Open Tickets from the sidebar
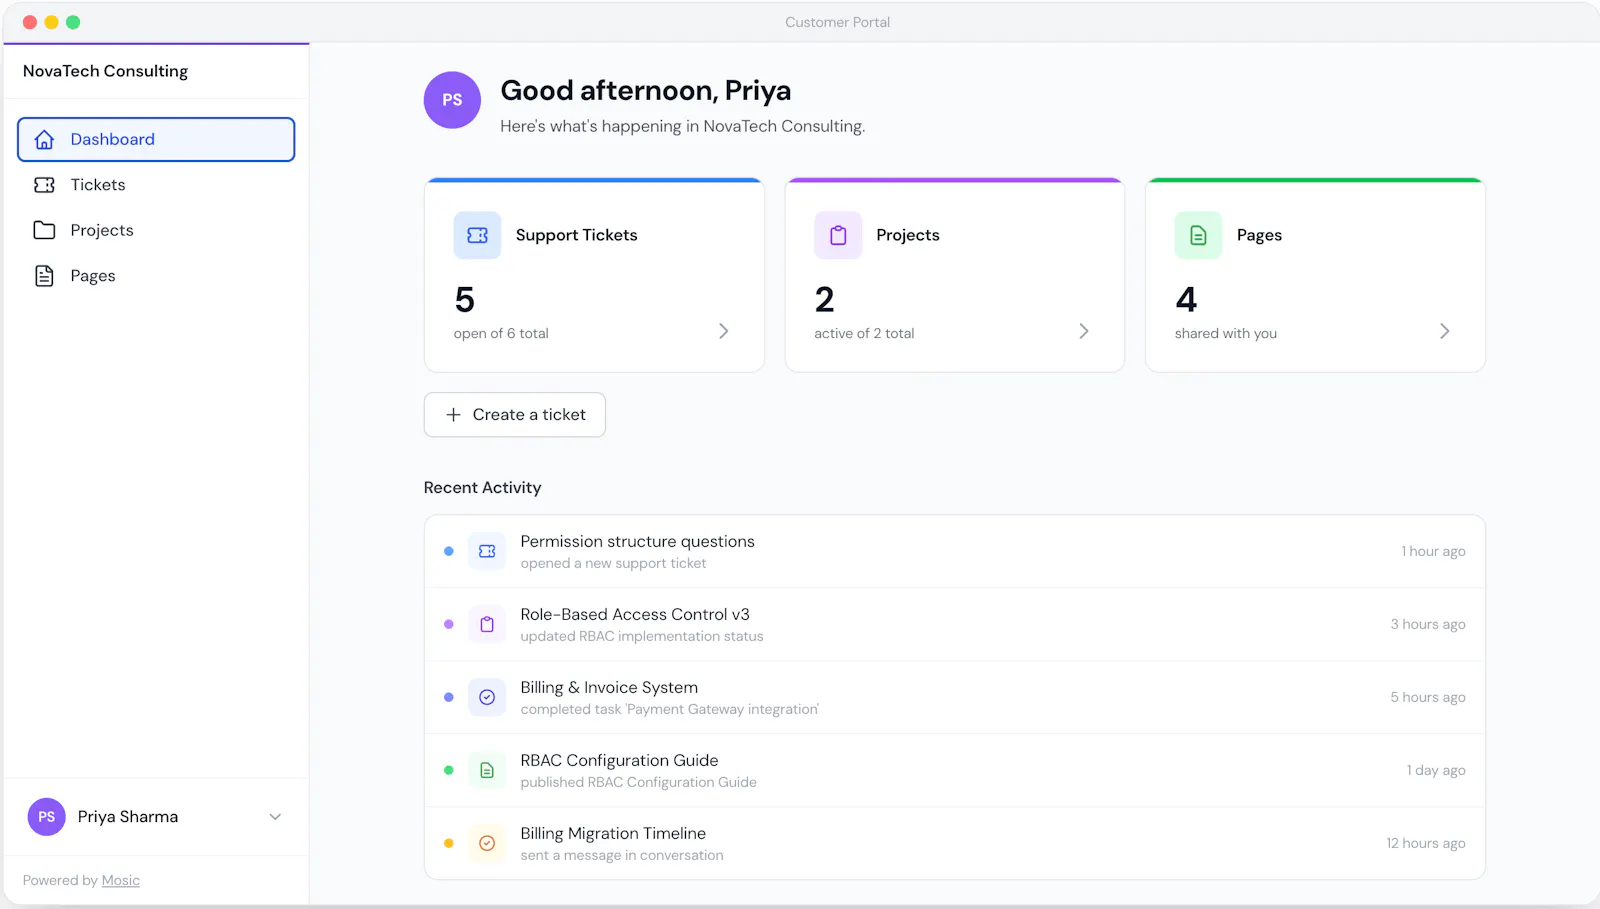This screenshot has width=1600, height=909. (x=156, y=185)
